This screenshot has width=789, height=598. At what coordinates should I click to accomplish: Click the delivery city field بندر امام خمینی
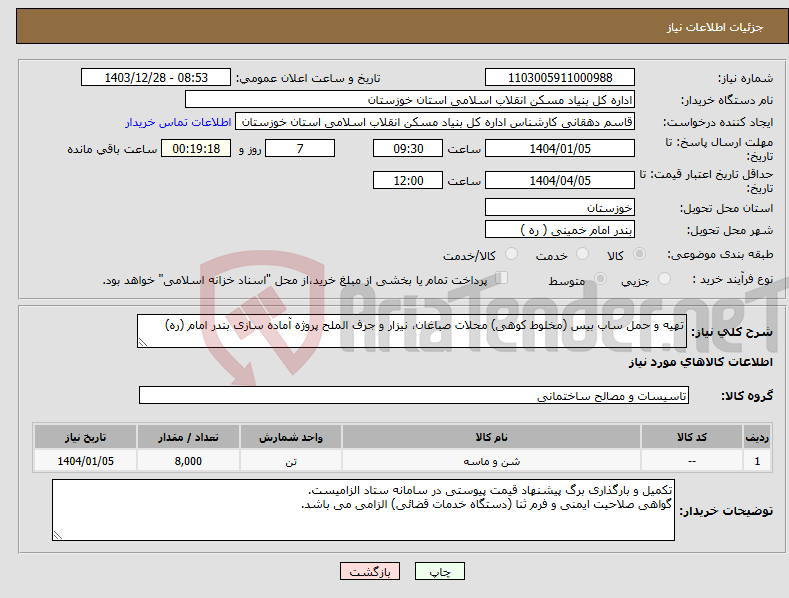pyautogui.click(x=560, y=230)
